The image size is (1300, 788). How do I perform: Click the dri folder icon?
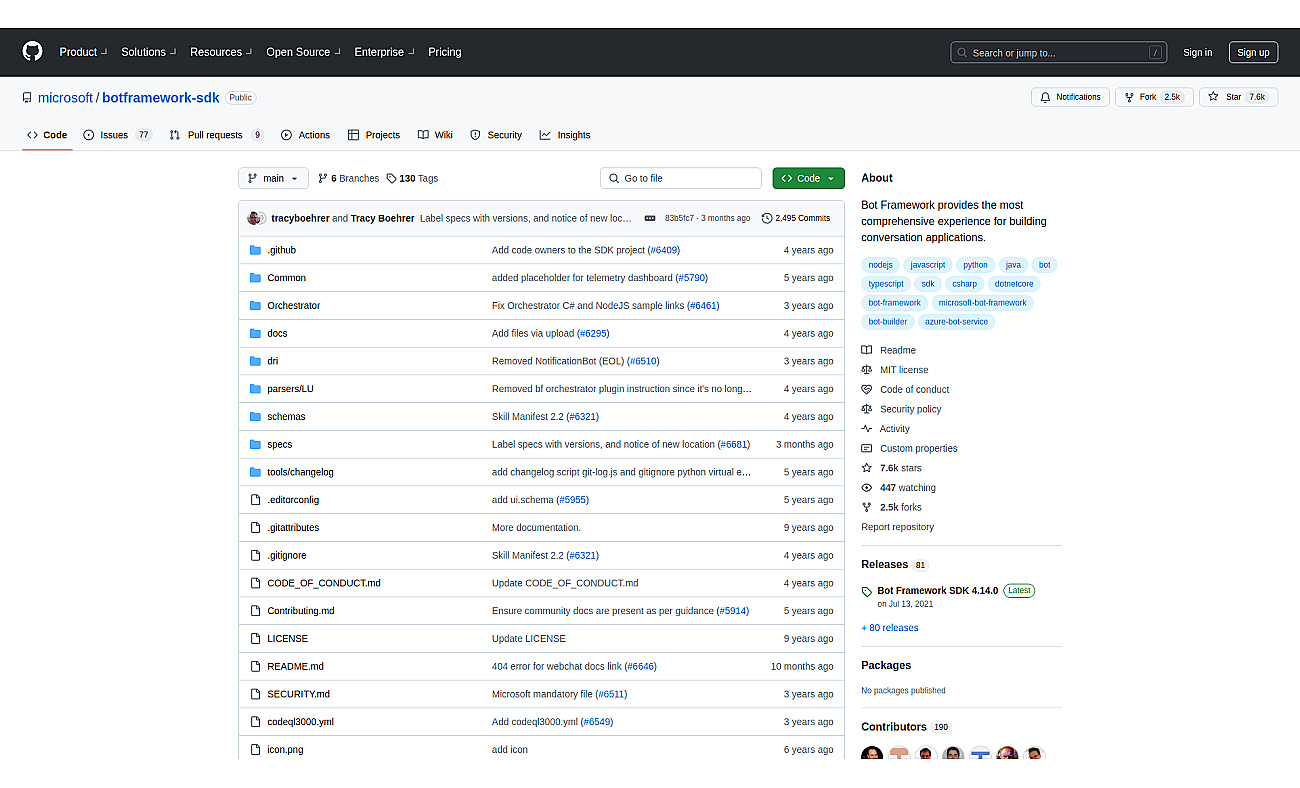[x=255, y=361]
